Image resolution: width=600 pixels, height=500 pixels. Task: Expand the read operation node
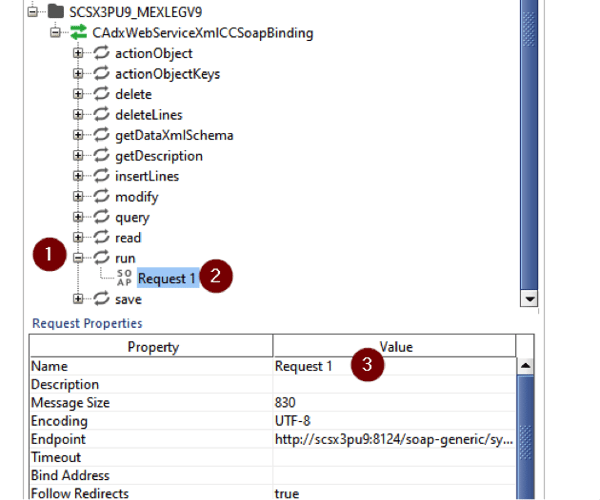point(78,238)
